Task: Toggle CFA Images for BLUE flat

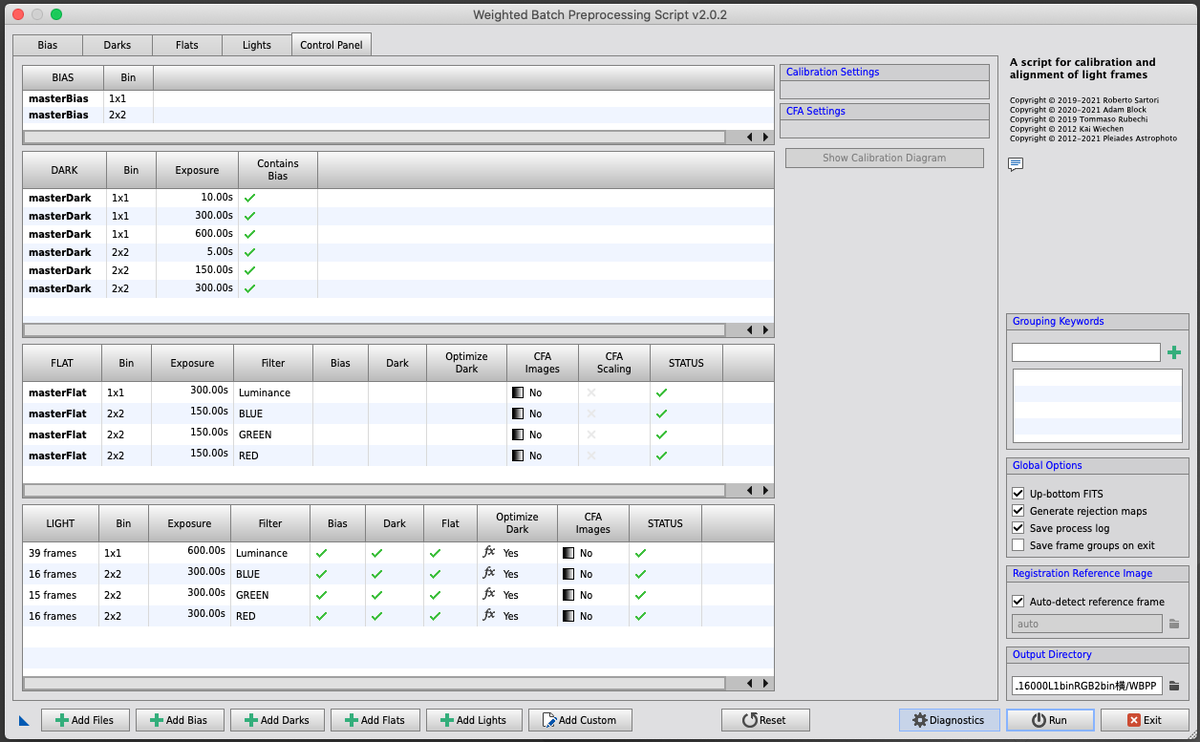Action: tap(517, 414)
